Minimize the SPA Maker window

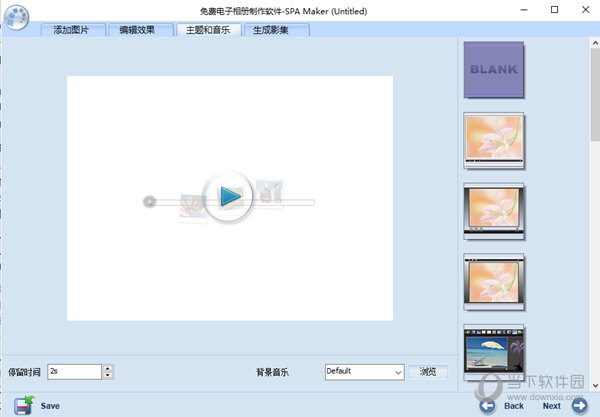tap(524, 10)
